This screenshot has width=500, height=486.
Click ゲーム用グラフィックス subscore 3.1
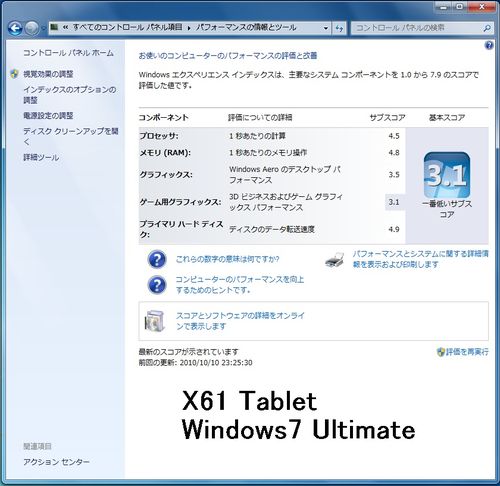(394, 202)
